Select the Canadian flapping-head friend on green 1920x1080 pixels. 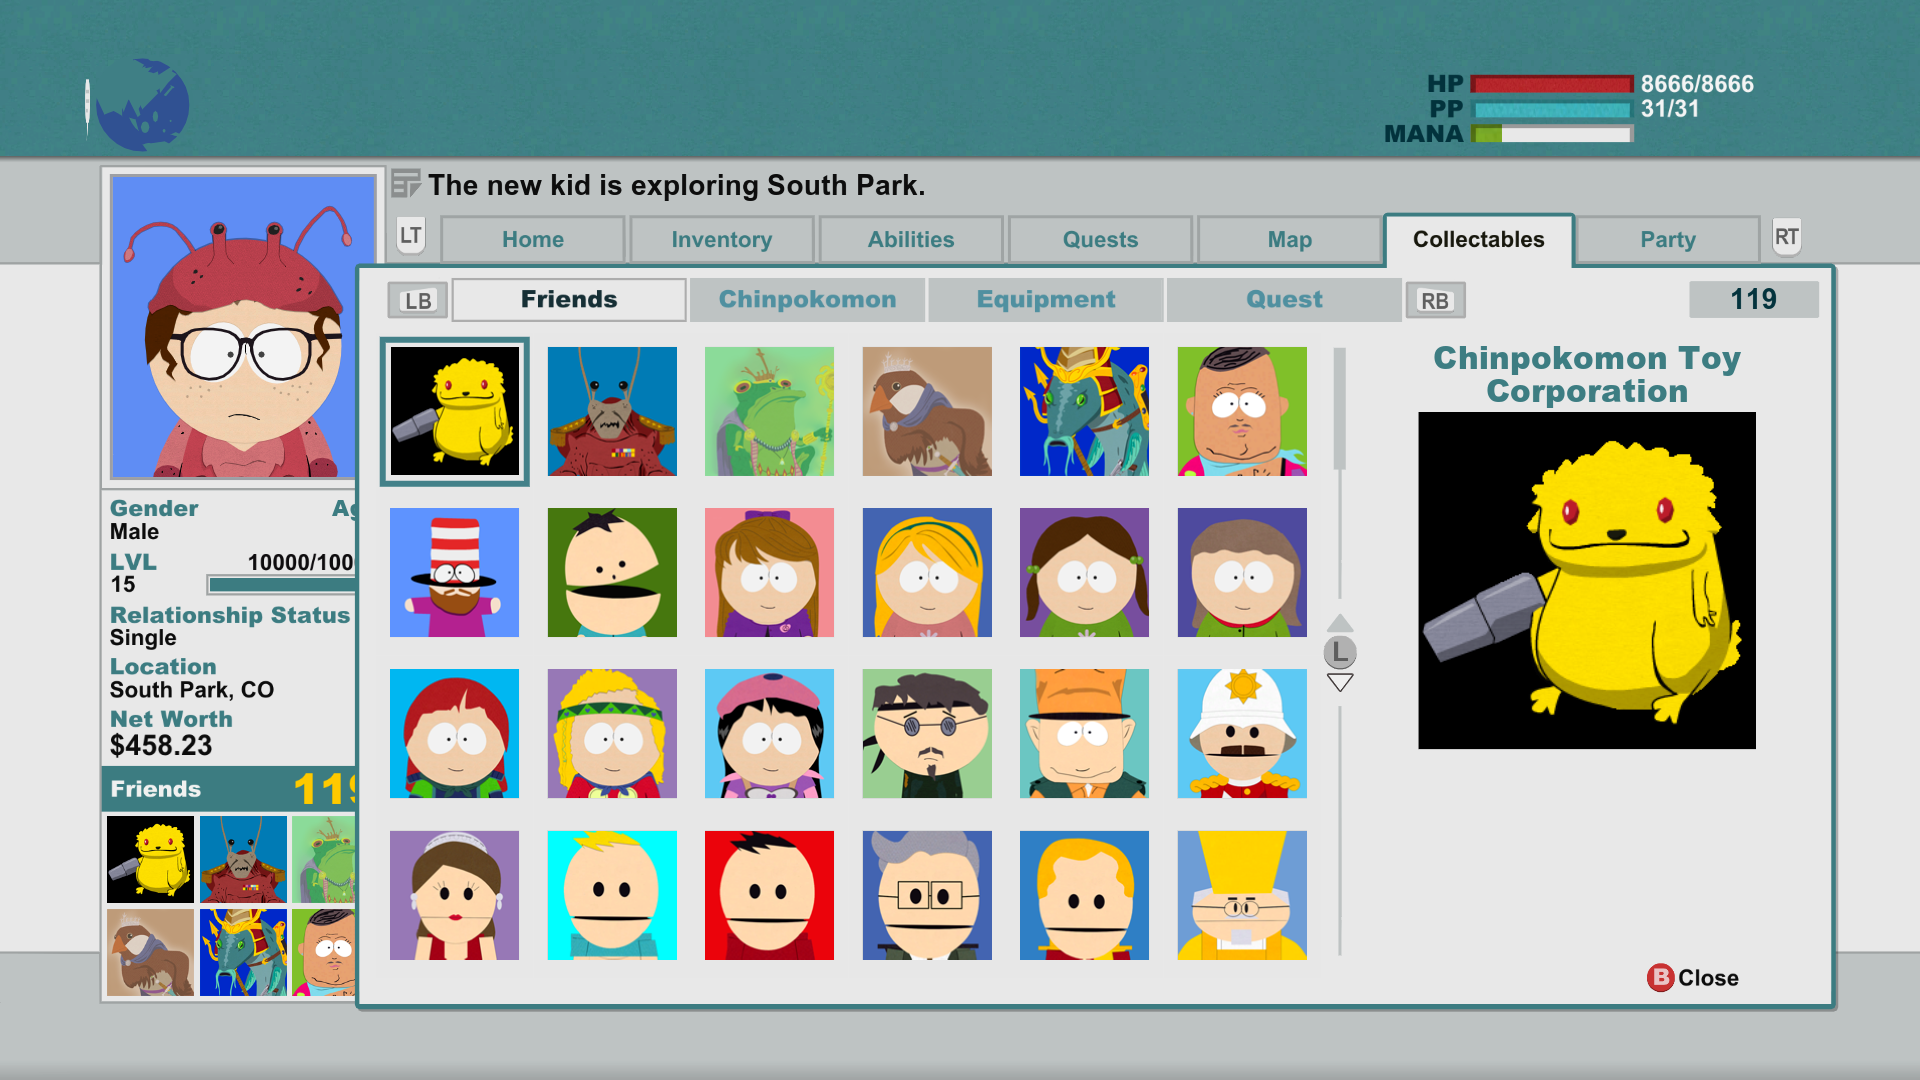pos(612,572)
